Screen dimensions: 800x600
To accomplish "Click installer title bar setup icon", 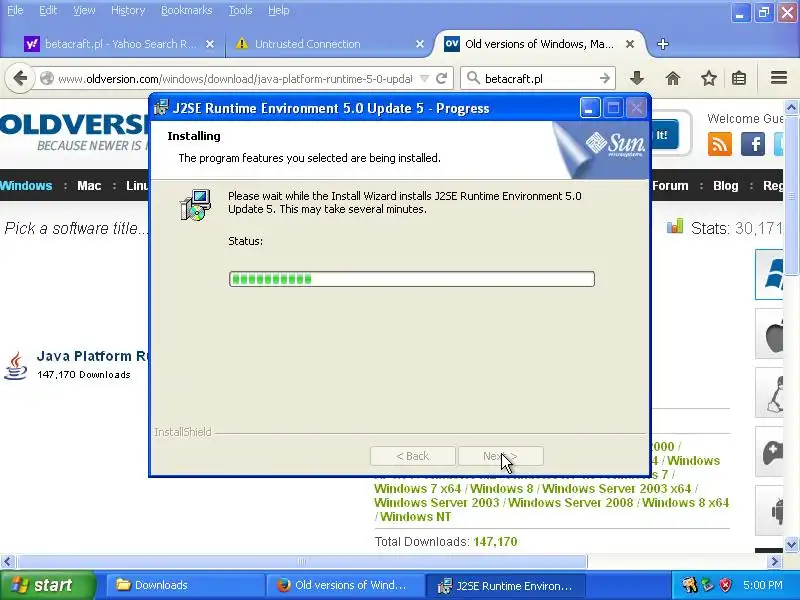I will coord(161,108).
